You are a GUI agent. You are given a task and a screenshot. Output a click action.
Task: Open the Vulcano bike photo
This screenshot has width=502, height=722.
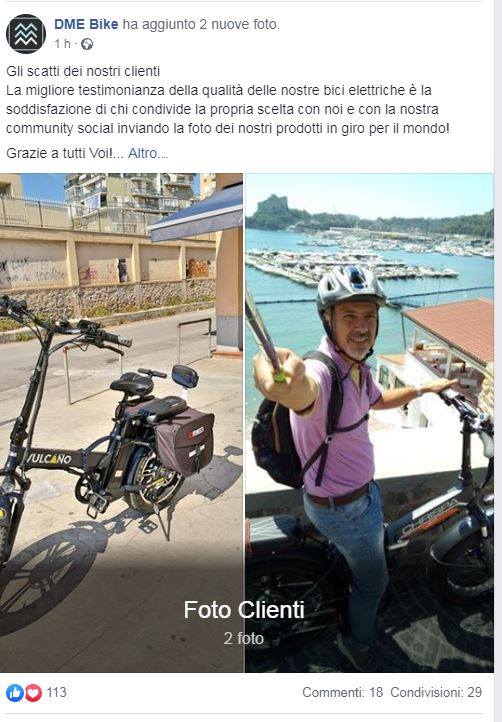tap(121, 423)
